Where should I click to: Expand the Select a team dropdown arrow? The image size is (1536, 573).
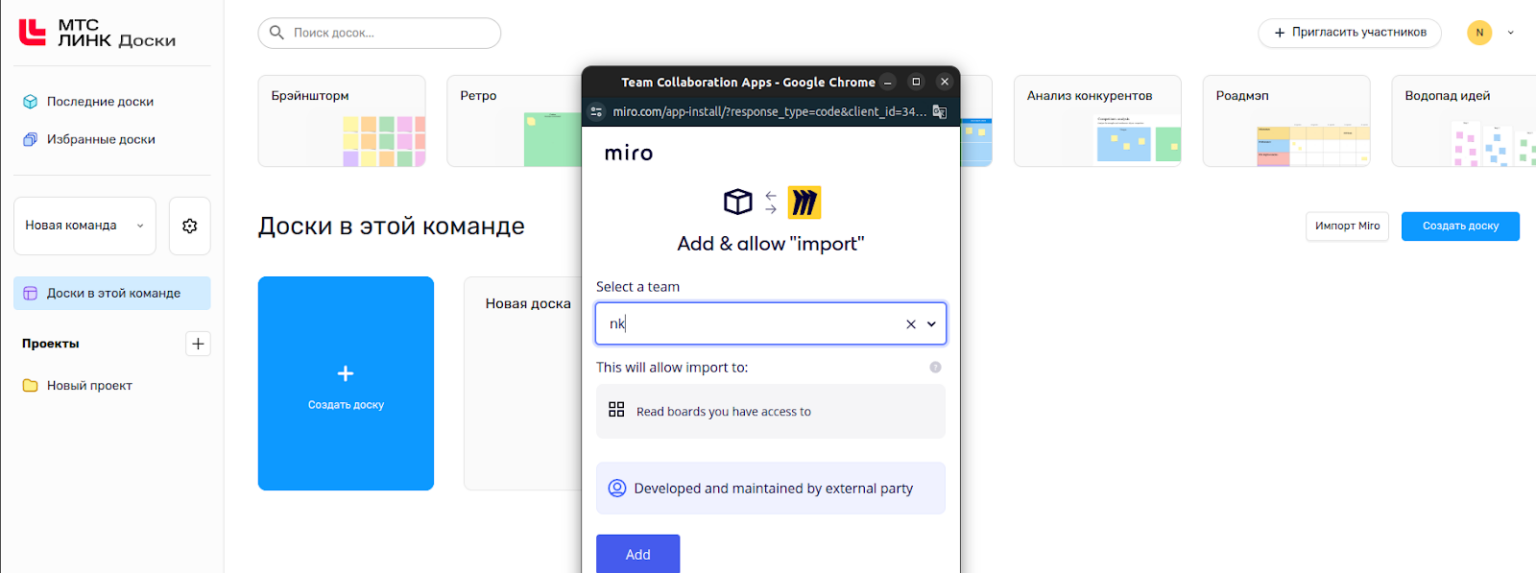[x=932, y=324]
